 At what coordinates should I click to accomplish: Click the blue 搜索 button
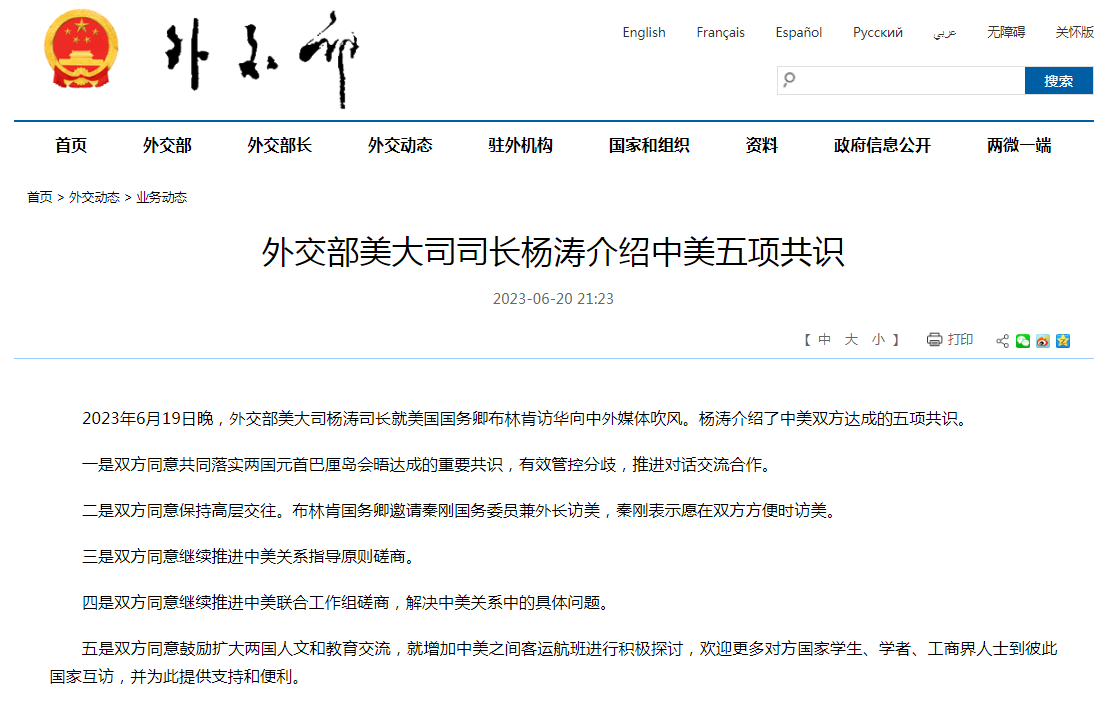(1058, 81)
